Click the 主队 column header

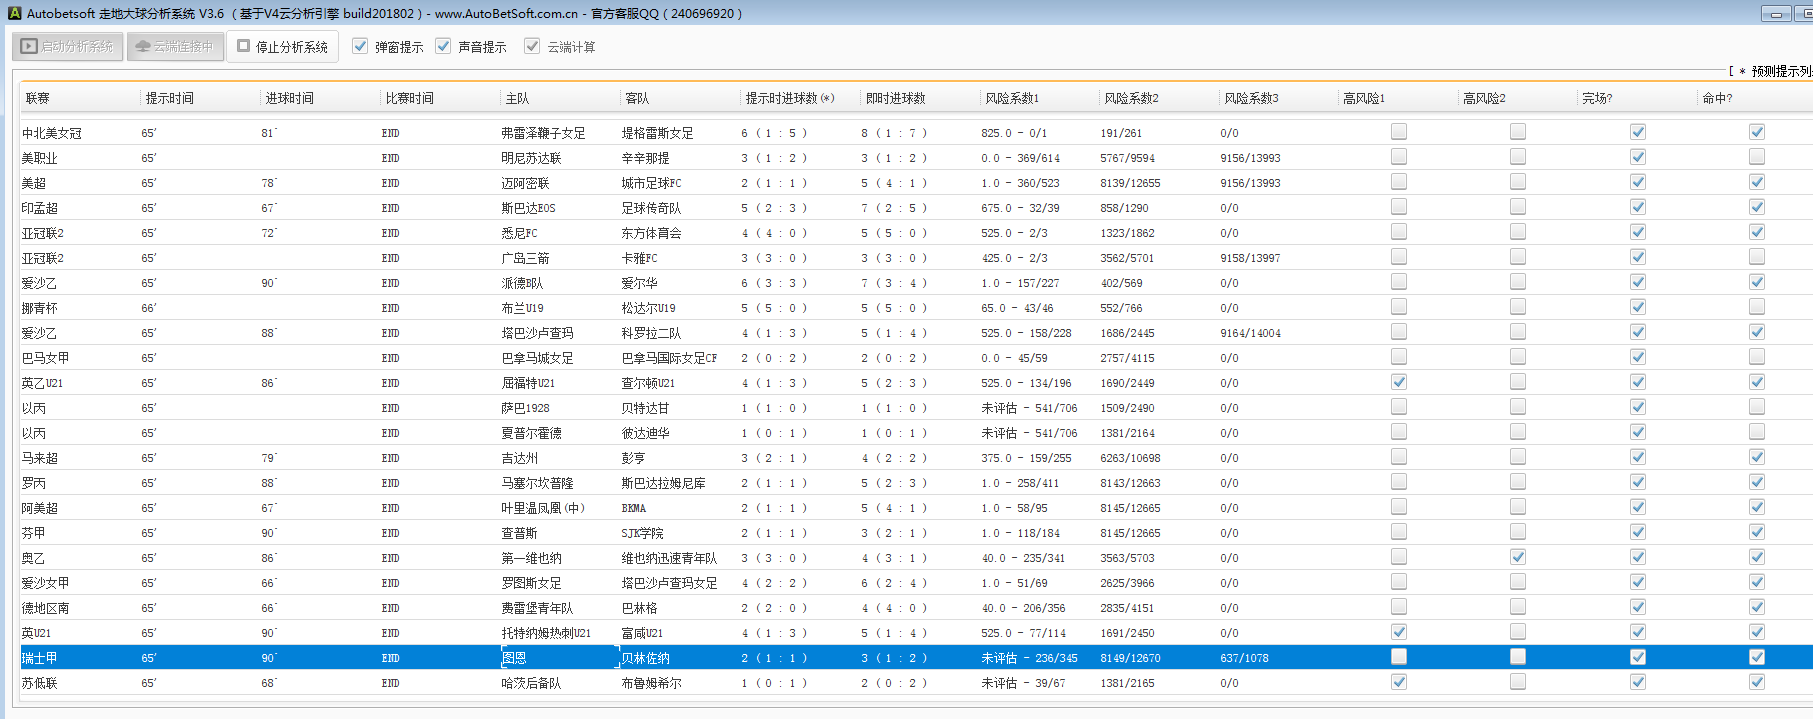[517, 98]
